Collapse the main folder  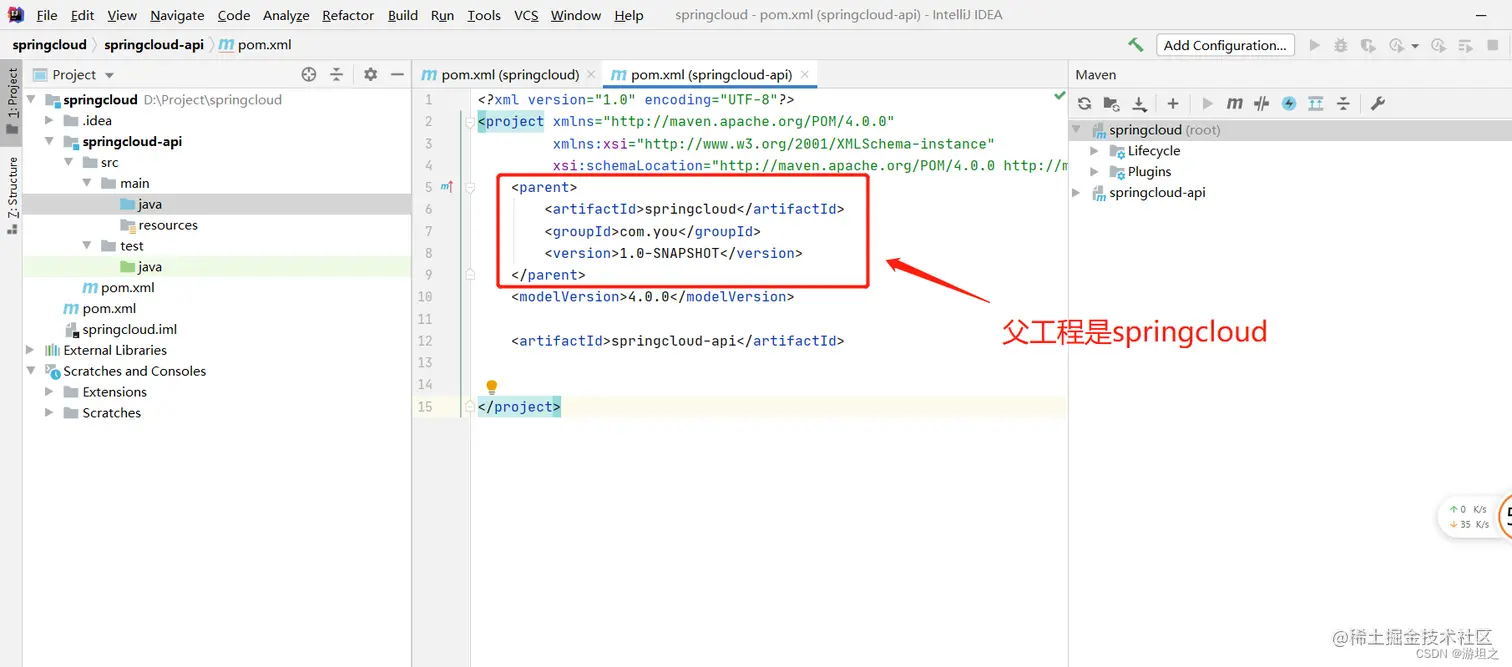tap(87, 183)
